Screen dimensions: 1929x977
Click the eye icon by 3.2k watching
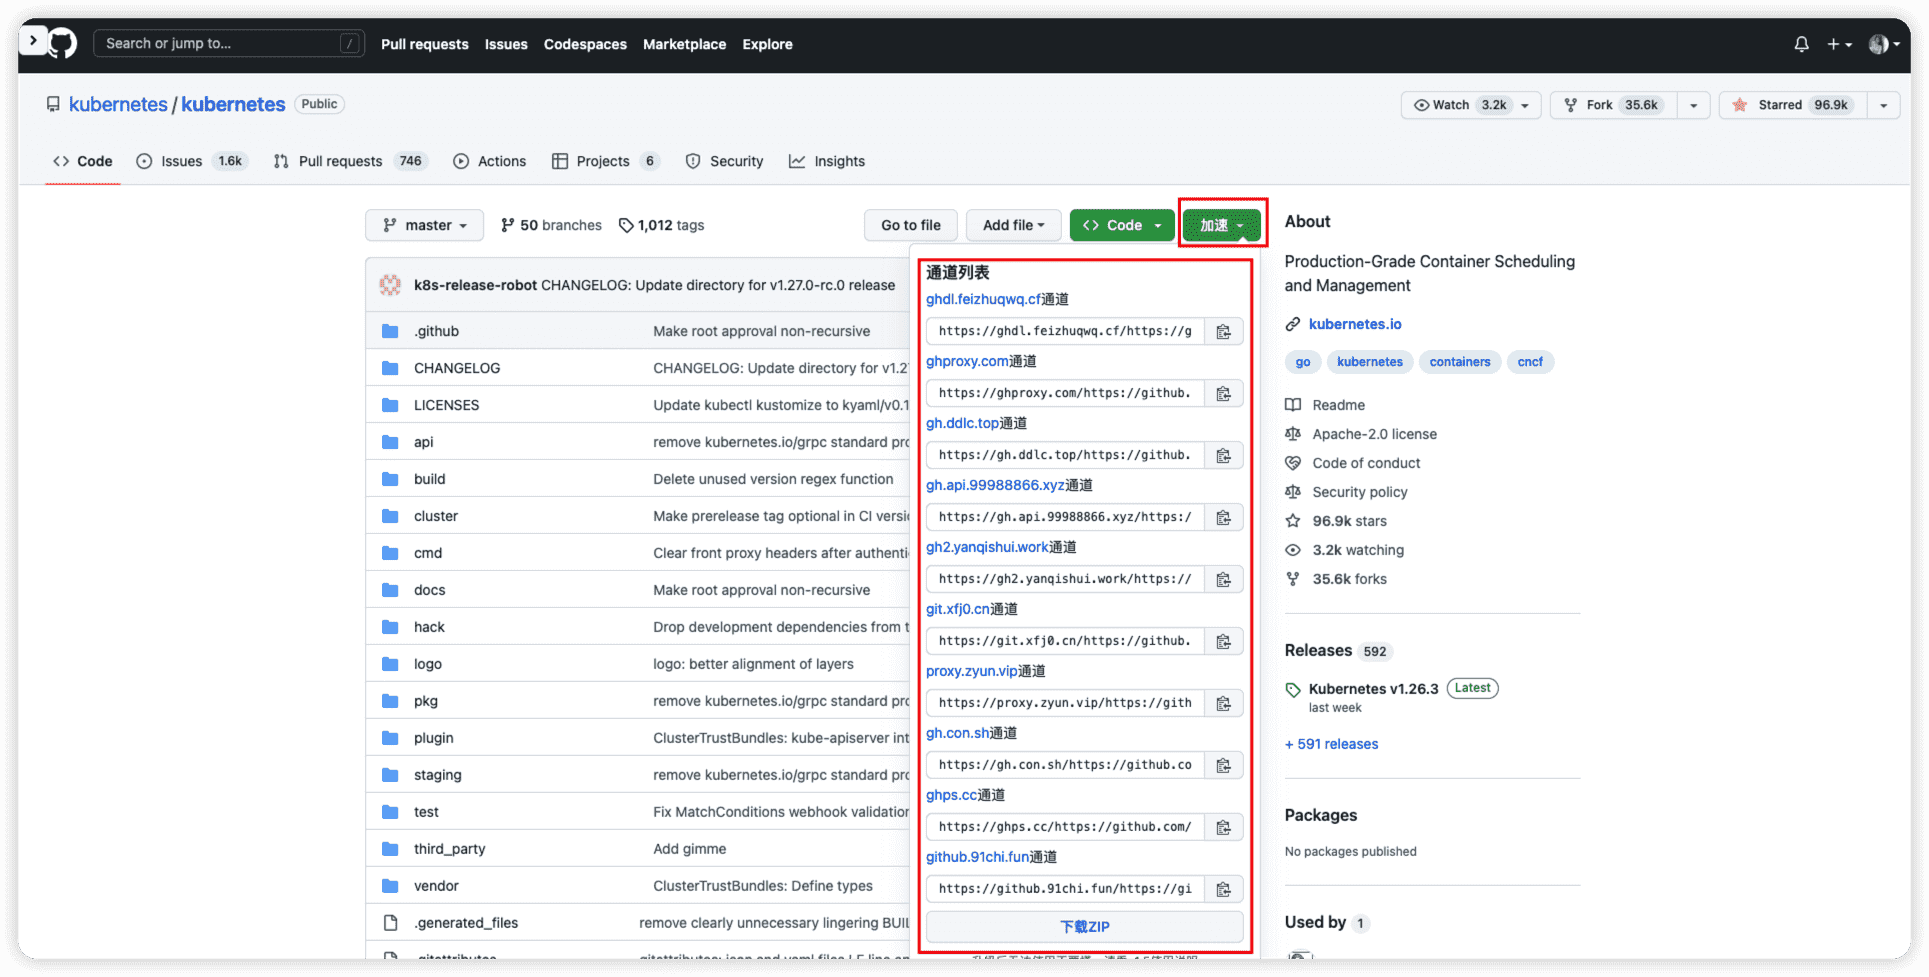pyautogui.click(x=1293, y=550)
